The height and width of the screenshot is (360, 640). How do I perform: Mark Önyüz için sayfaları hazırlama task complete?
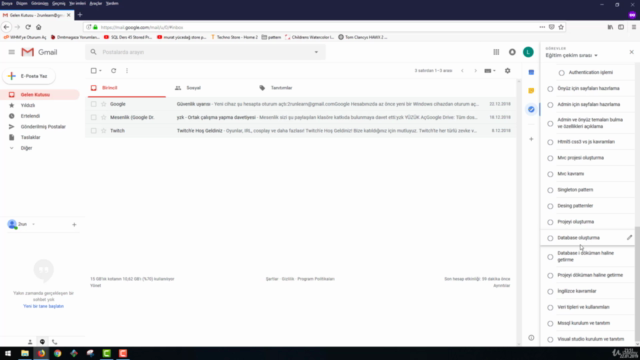[550, 89]
